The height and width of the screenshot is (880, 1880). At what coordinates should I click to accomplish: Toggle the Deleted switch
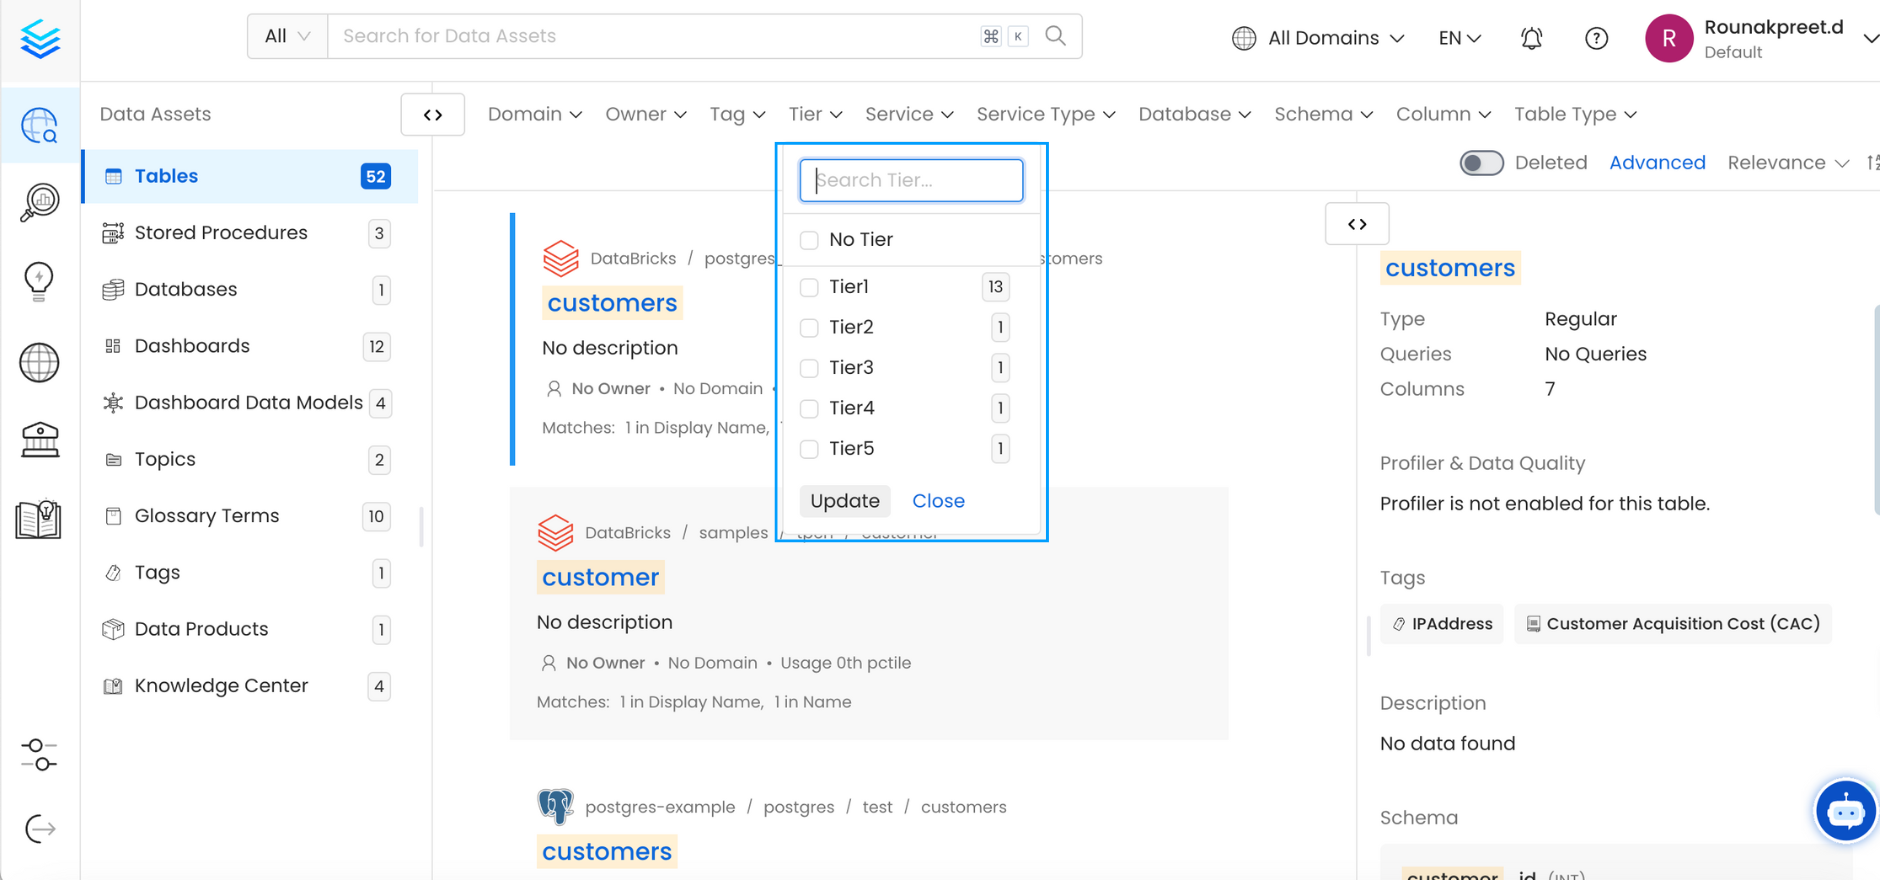point(1481,163)
